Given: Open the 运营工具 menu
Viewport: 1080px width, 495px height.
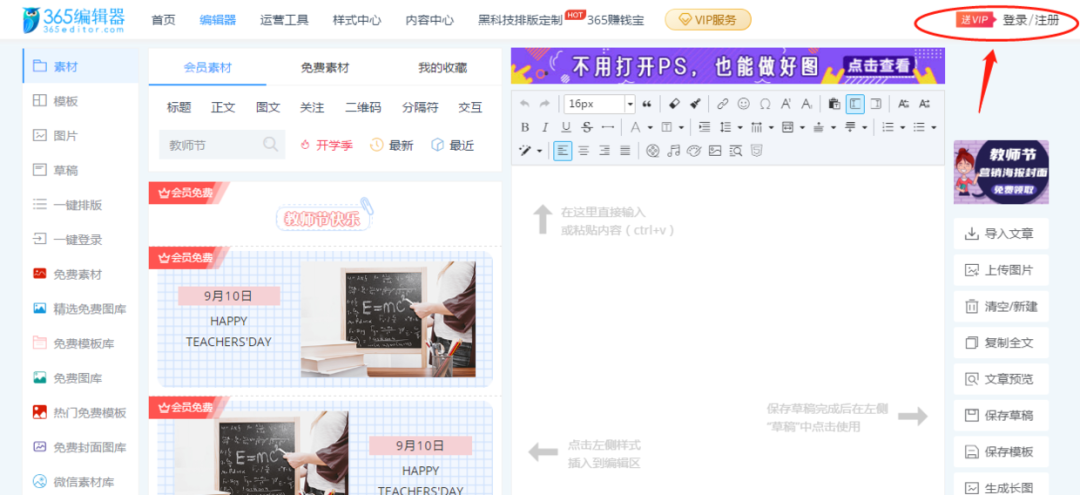Looking at the screenshot, I should [284, 20].
